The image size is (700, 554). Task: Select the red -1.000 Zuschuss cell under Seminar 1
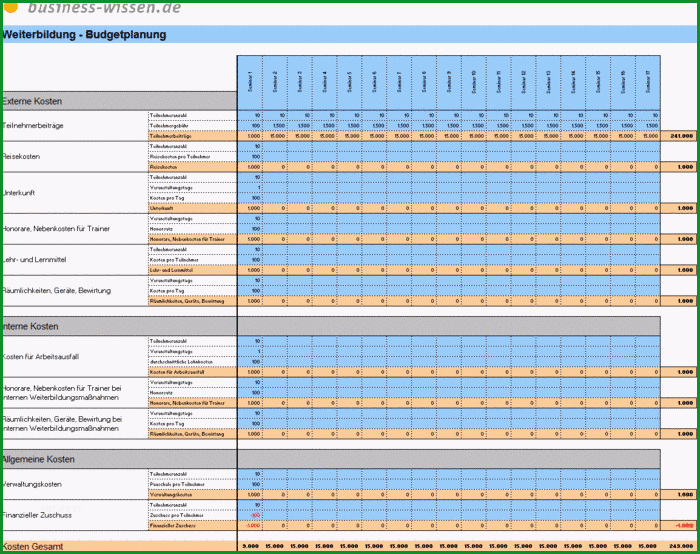(250, 525)
